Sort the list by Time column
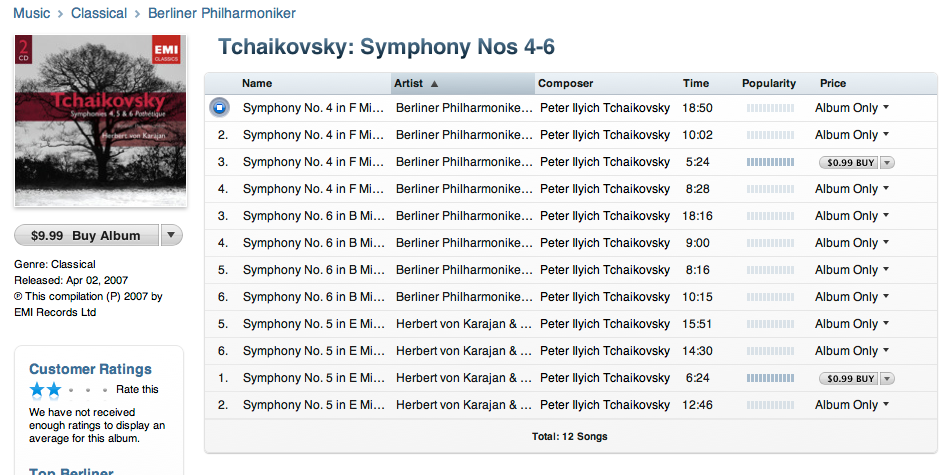The width and height of the screenshot is (950, 475). coord(696,84)
